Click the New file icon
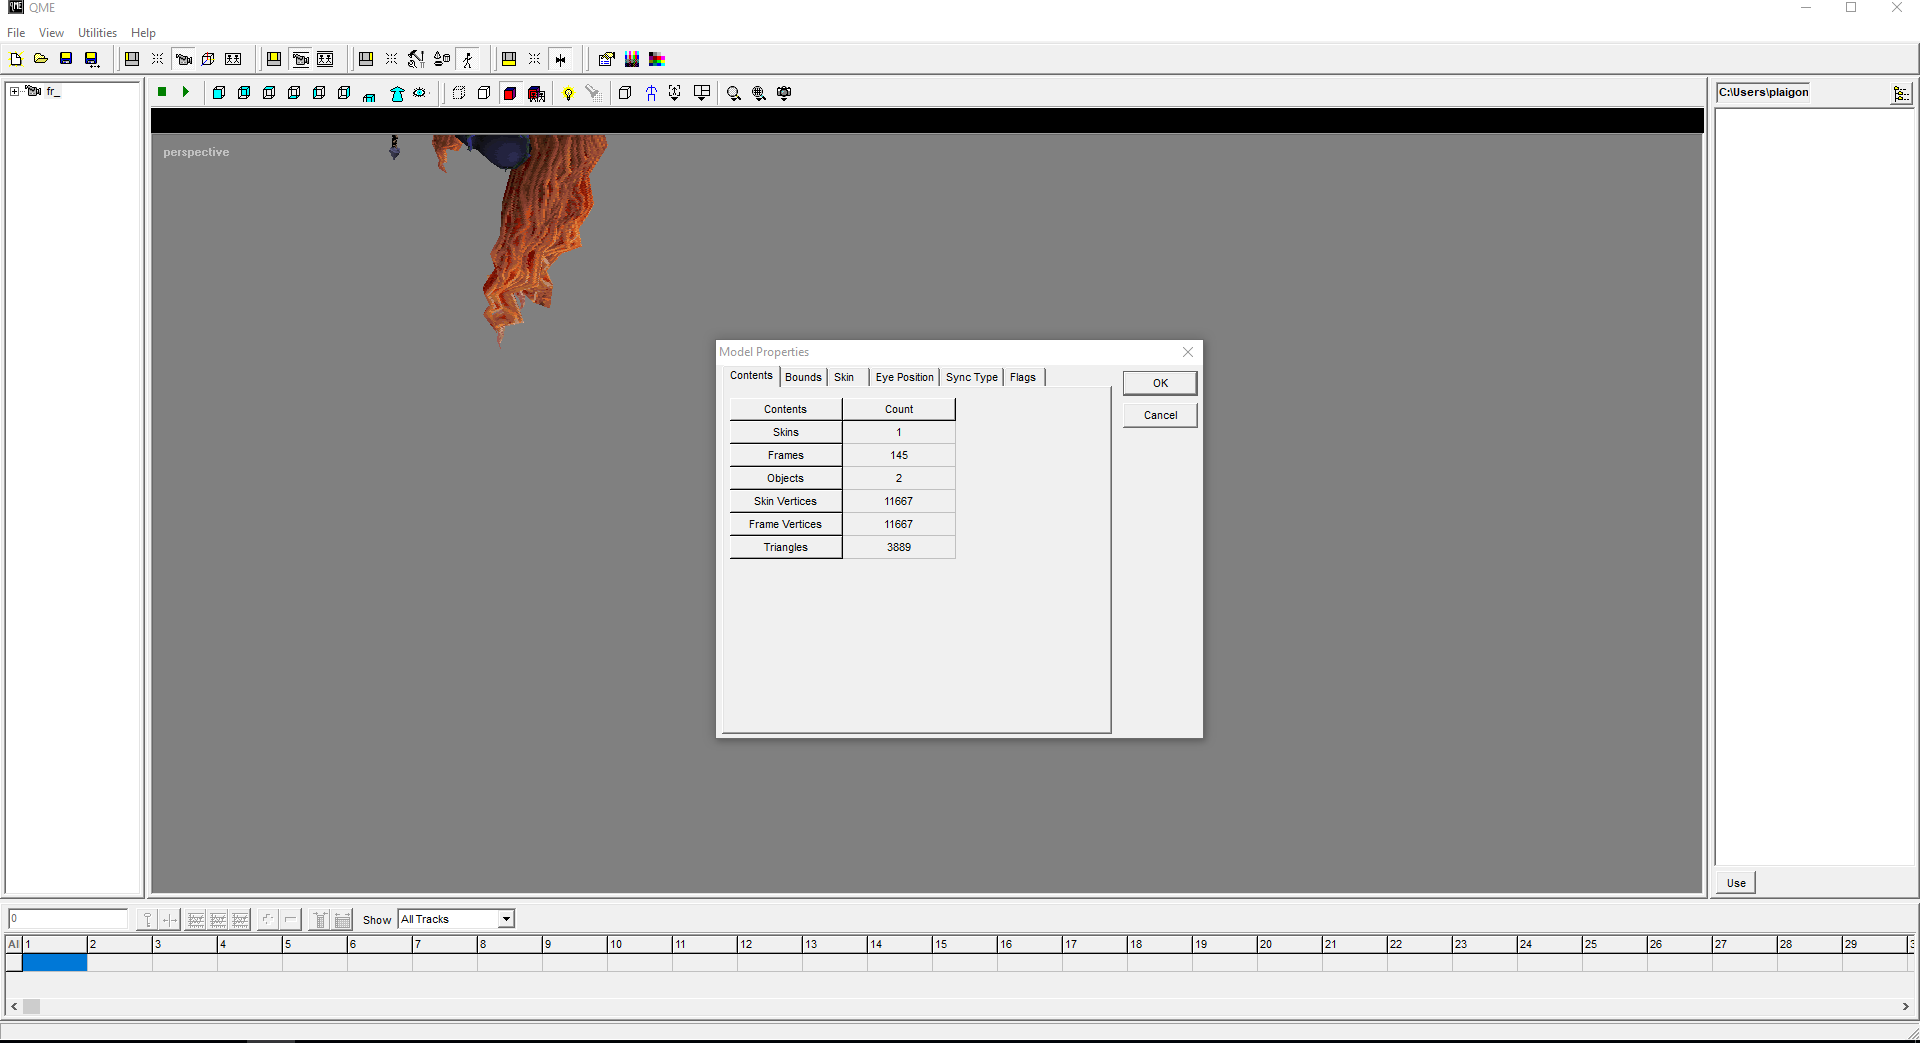Screen dimensions: 1920x1043 [x=16, y=59]
